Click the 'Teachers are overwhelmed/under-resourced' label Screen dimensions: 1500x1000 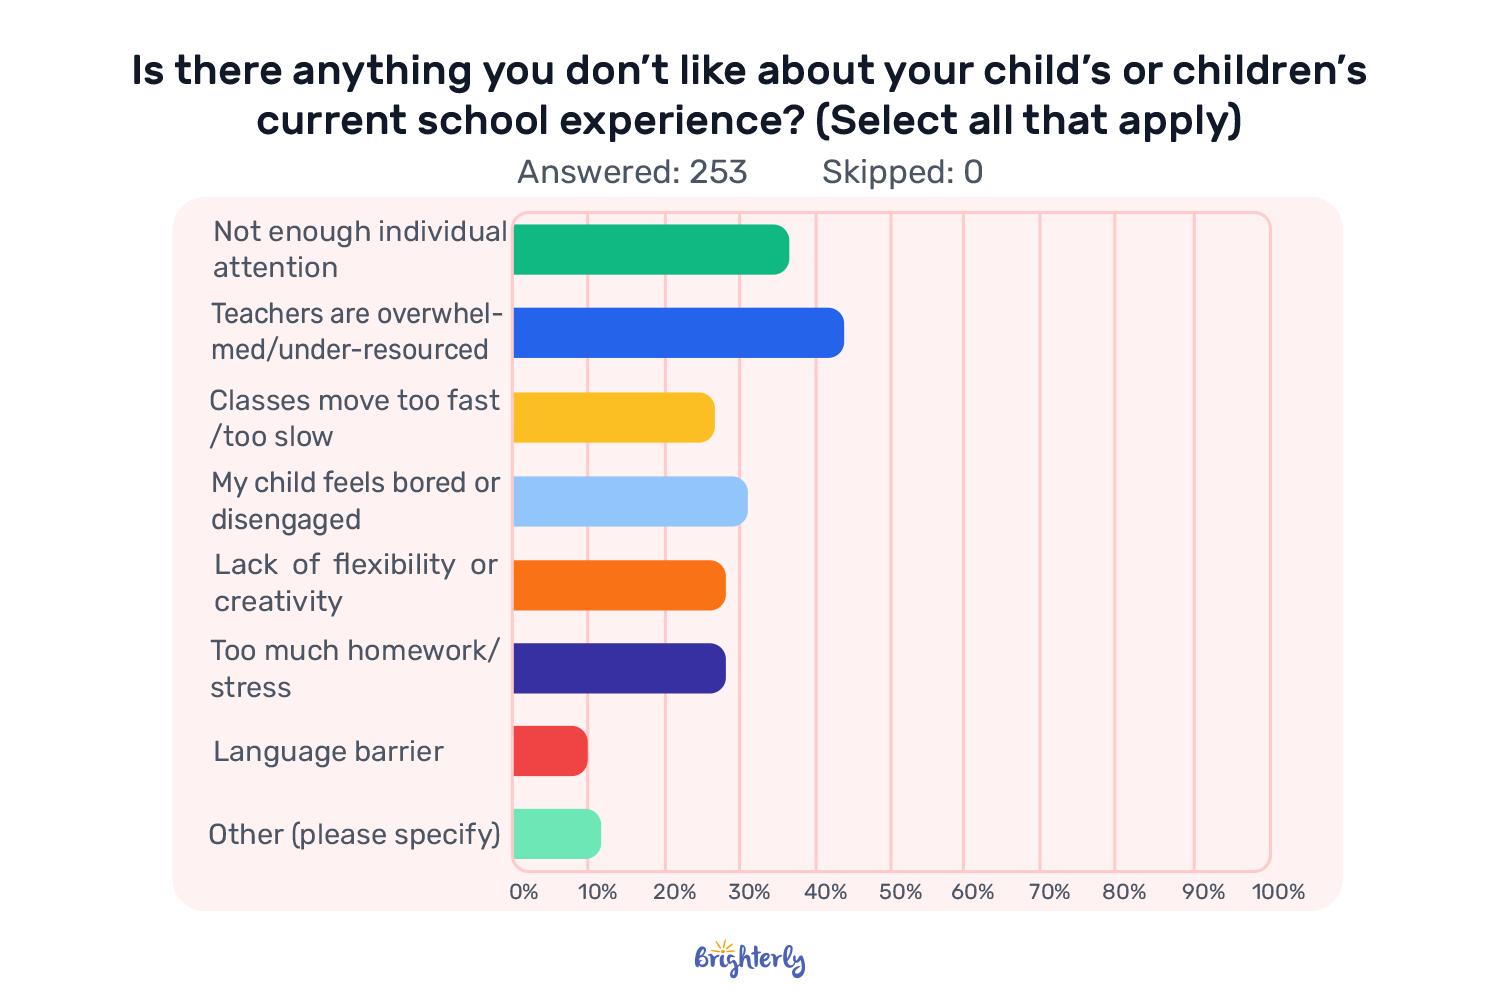click(356, 331)
